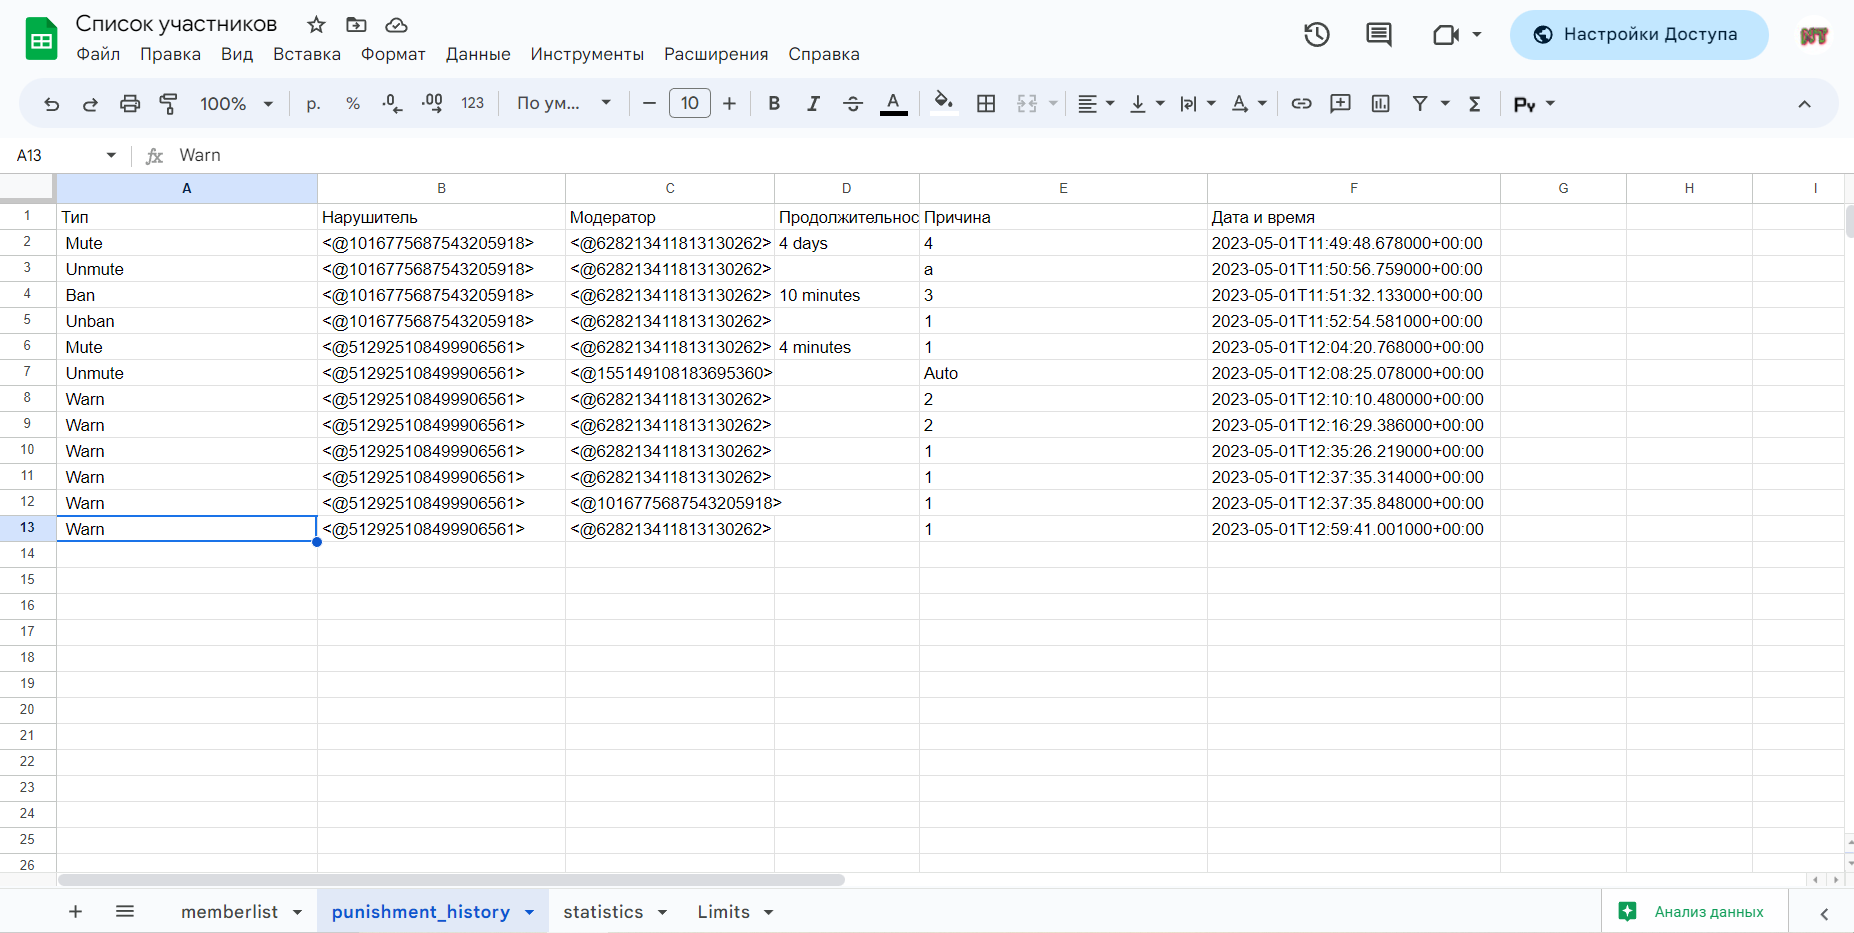Apply percent format to the cell
The image size is (1854, 933).
click(352, 103)
